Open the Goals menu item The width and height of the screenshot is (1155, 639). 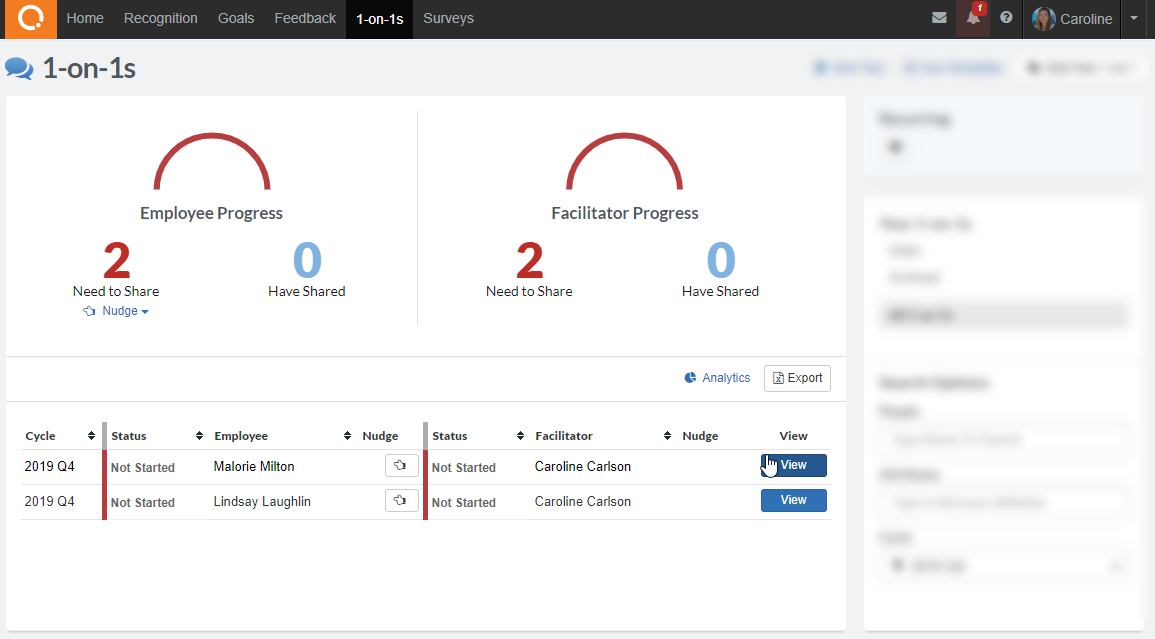[236, 19]
